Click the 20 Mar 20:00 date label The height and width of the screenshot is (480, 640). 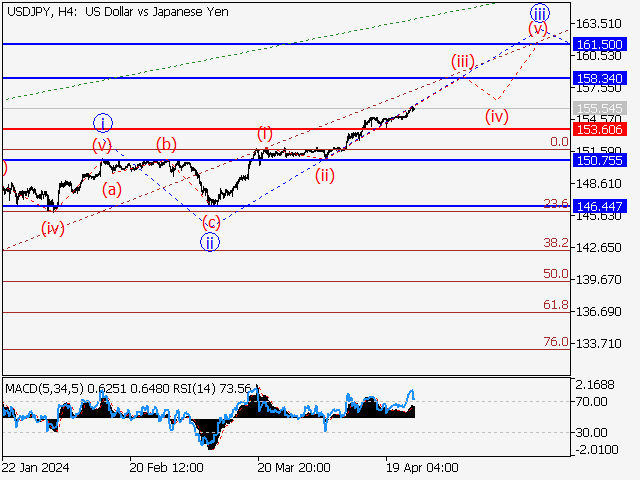(294, 468)
